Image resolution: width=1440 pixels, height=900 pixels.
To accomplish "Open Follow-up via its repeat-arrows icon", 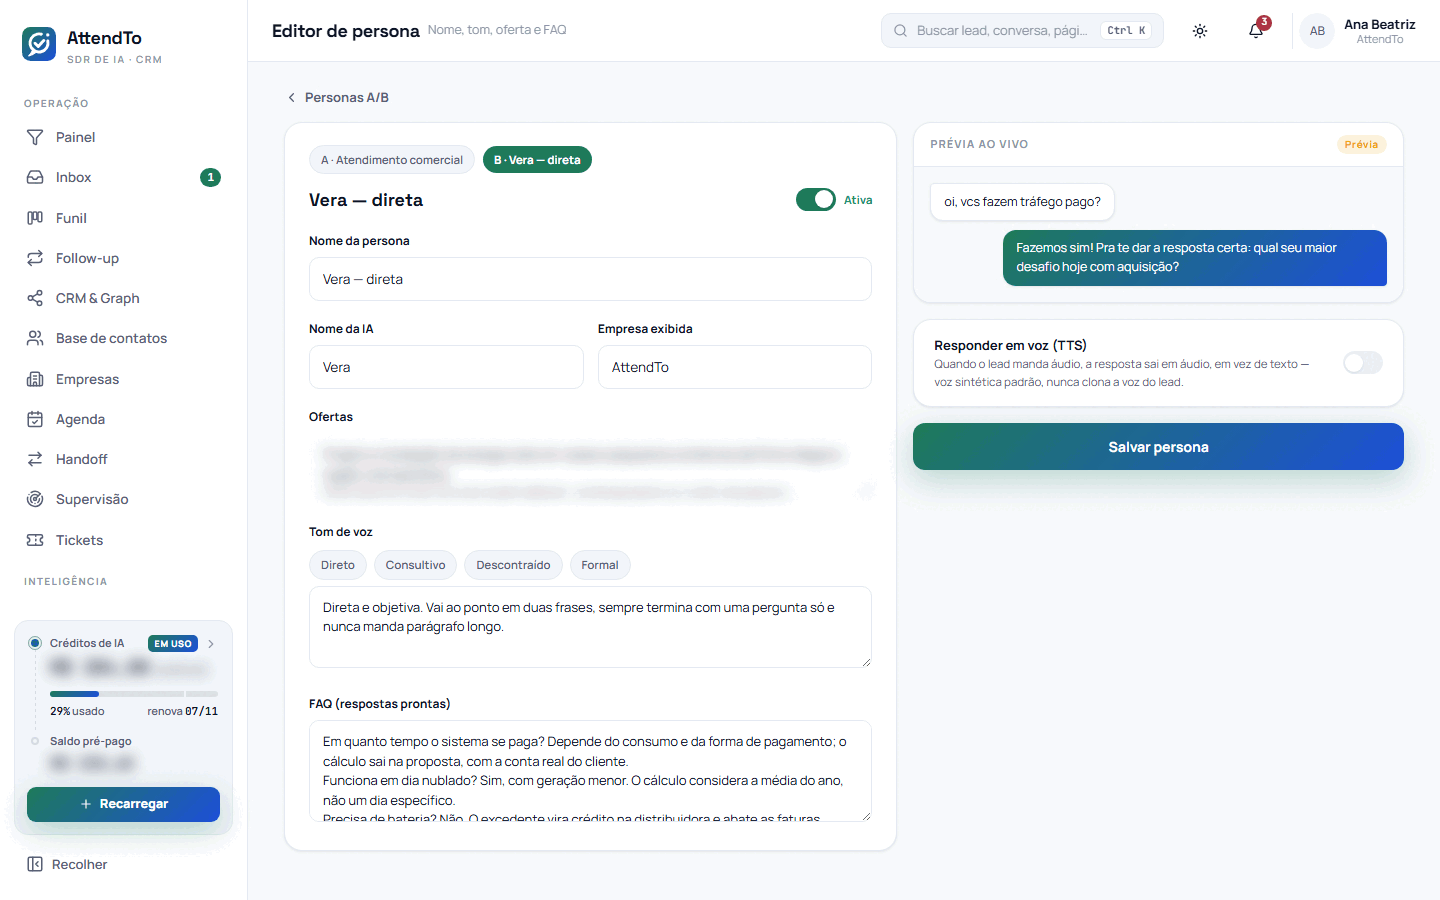I will click(35, 258).
